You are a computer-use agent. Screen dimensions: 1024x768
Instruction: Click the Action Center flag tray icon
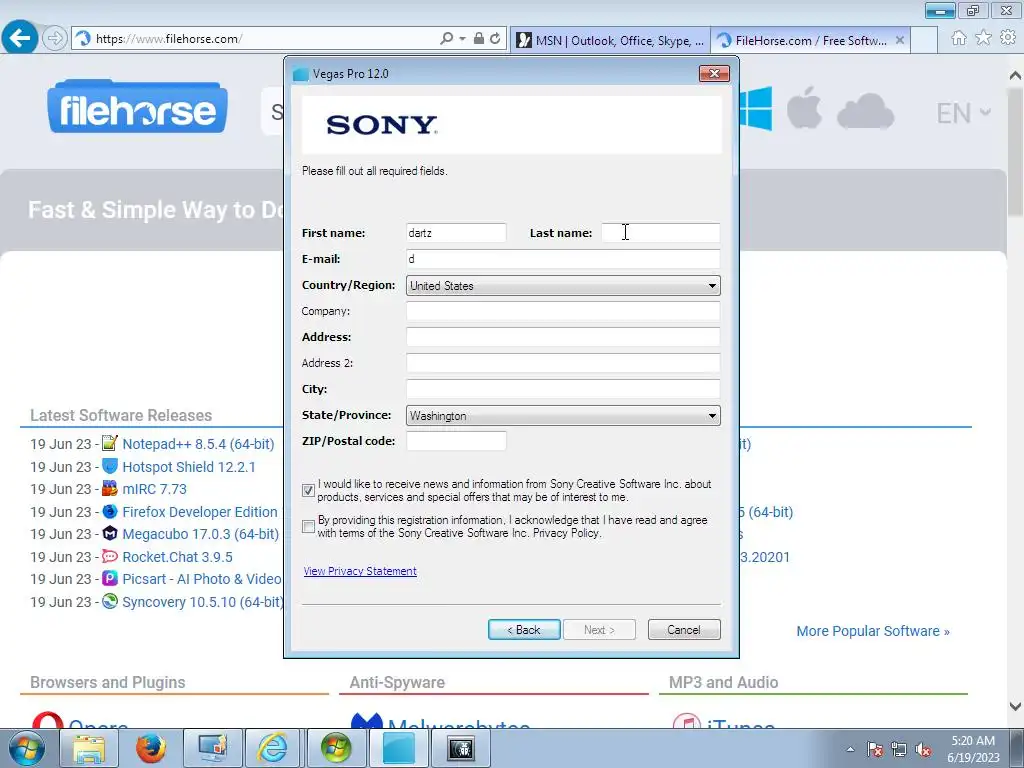[874, 749]
